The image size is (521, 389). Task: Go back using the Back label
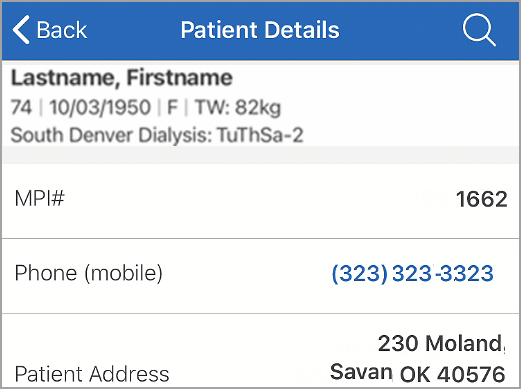(x=62, y=30)
